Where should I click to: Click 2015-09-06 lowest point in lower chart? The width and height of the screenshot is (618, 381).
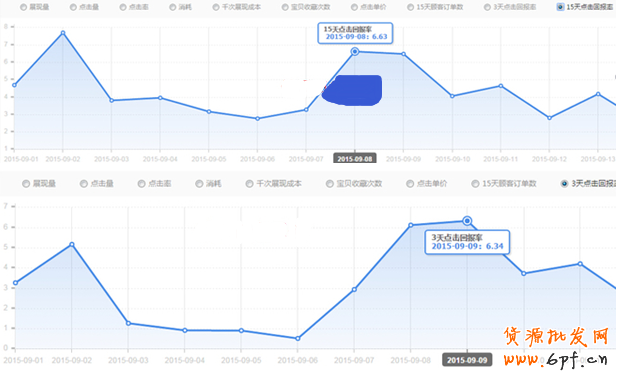(x=298, y=338)
